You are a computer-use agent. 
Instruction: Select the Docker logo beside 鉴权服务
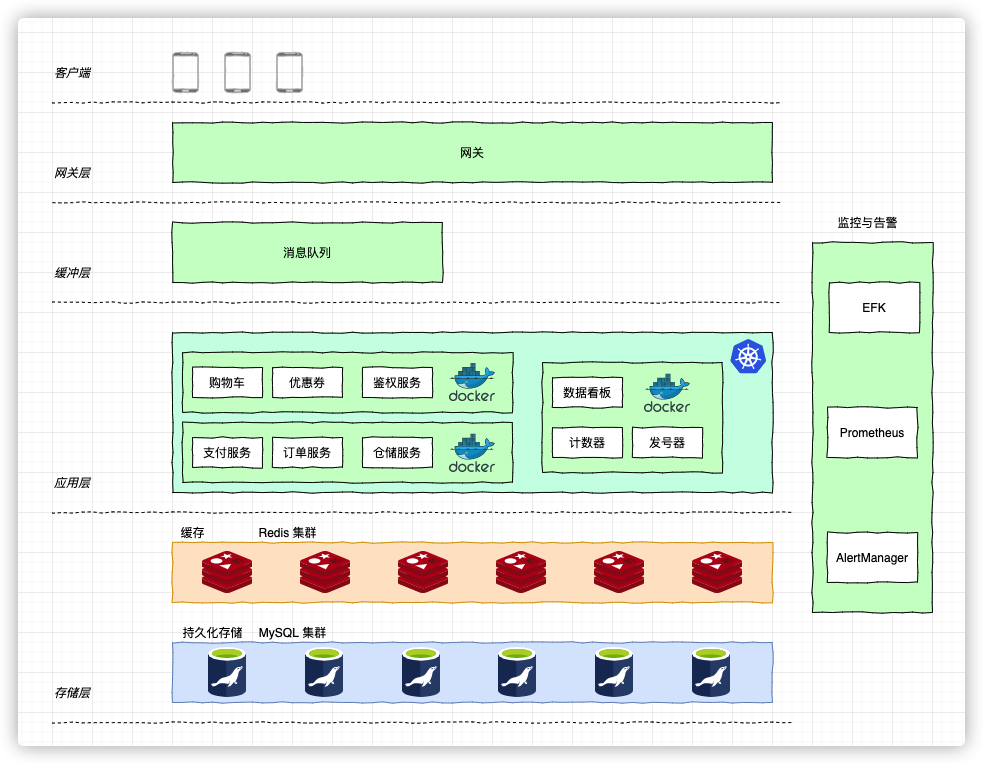click(472, 383)
